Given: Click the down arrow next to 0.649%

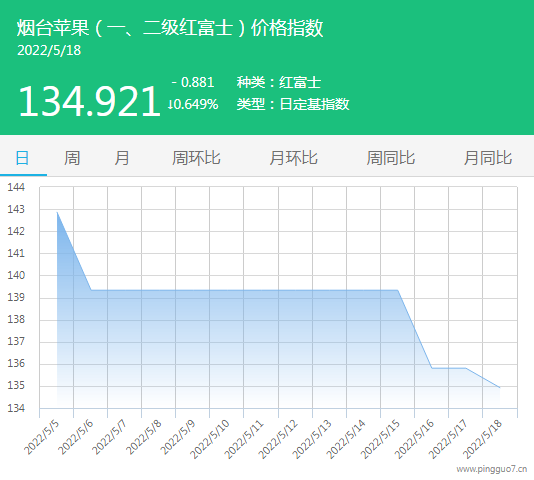Looking at the screenshot, I should (170, 105).
